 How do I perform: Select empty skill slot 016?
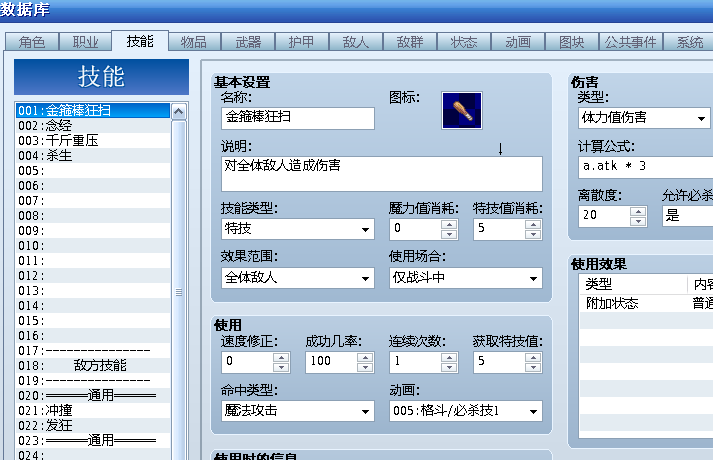(93, 335)
